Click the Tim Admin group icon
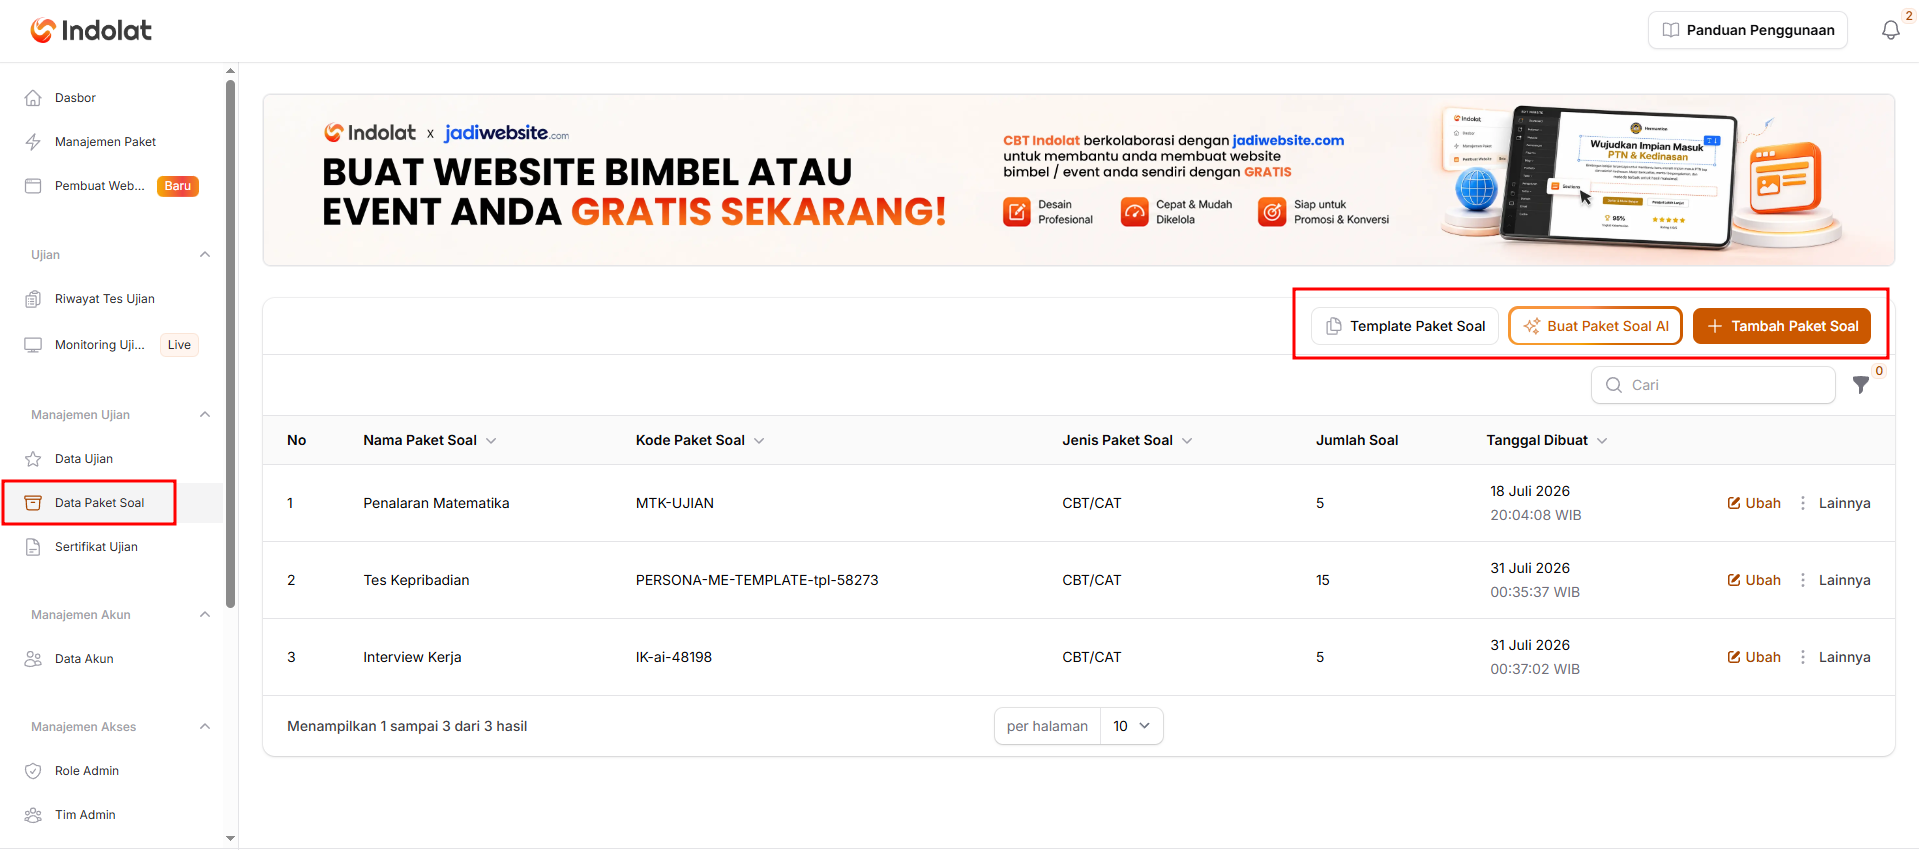This screenshot has height=850, width=1919. tap(33, 815)
